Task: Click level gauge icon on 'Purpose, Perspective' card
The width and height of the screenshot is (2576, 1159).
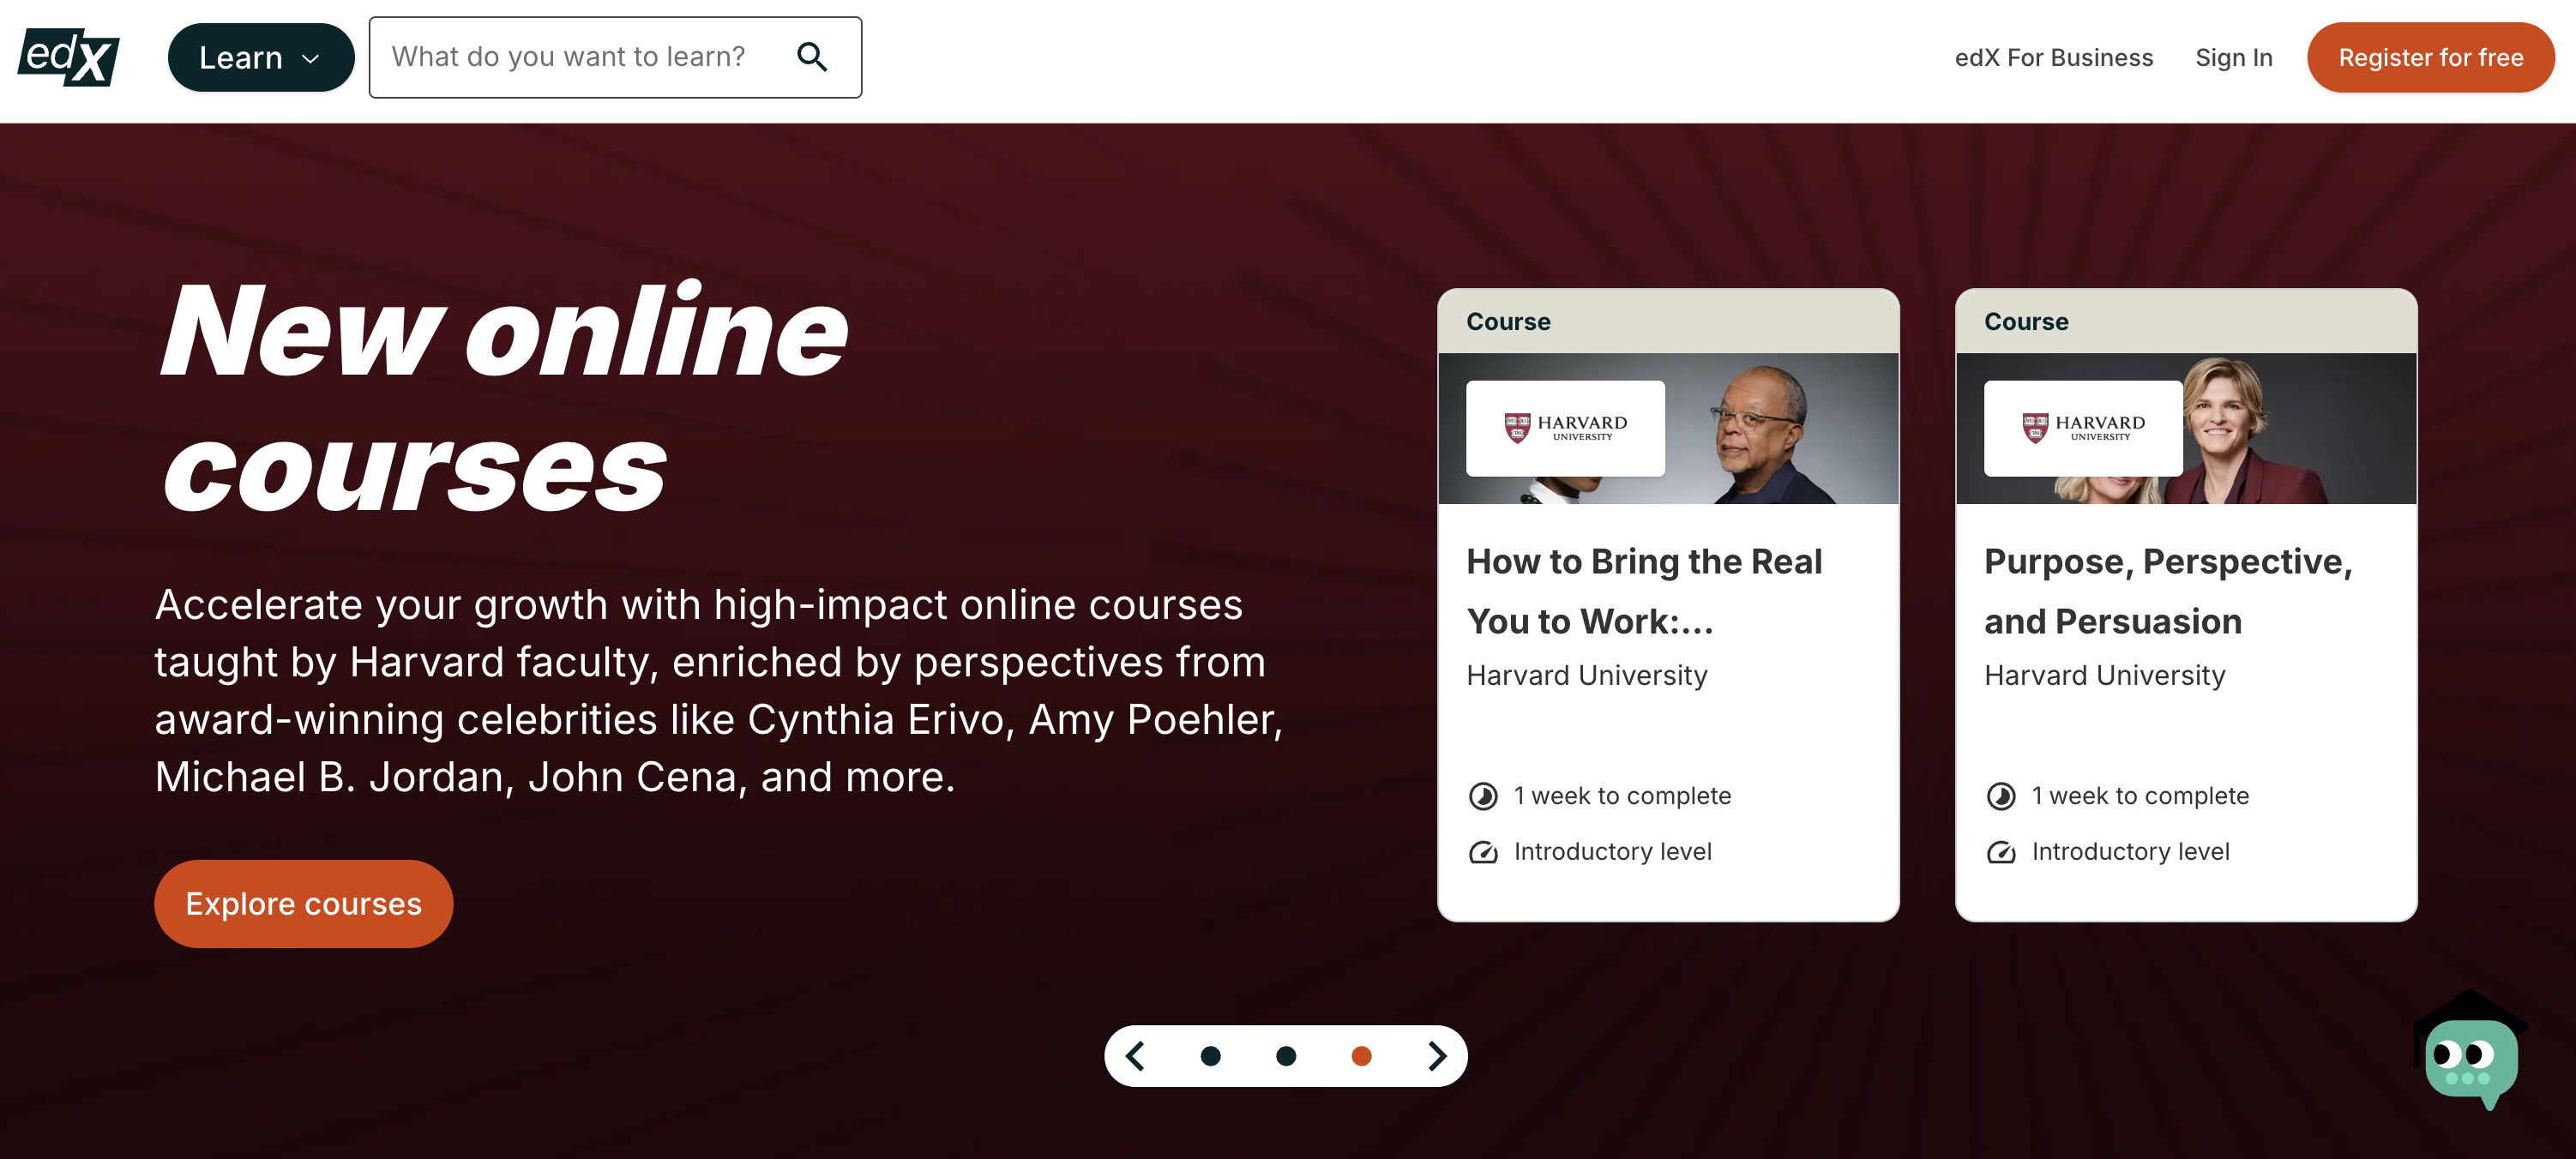Action: point(2001,852)
